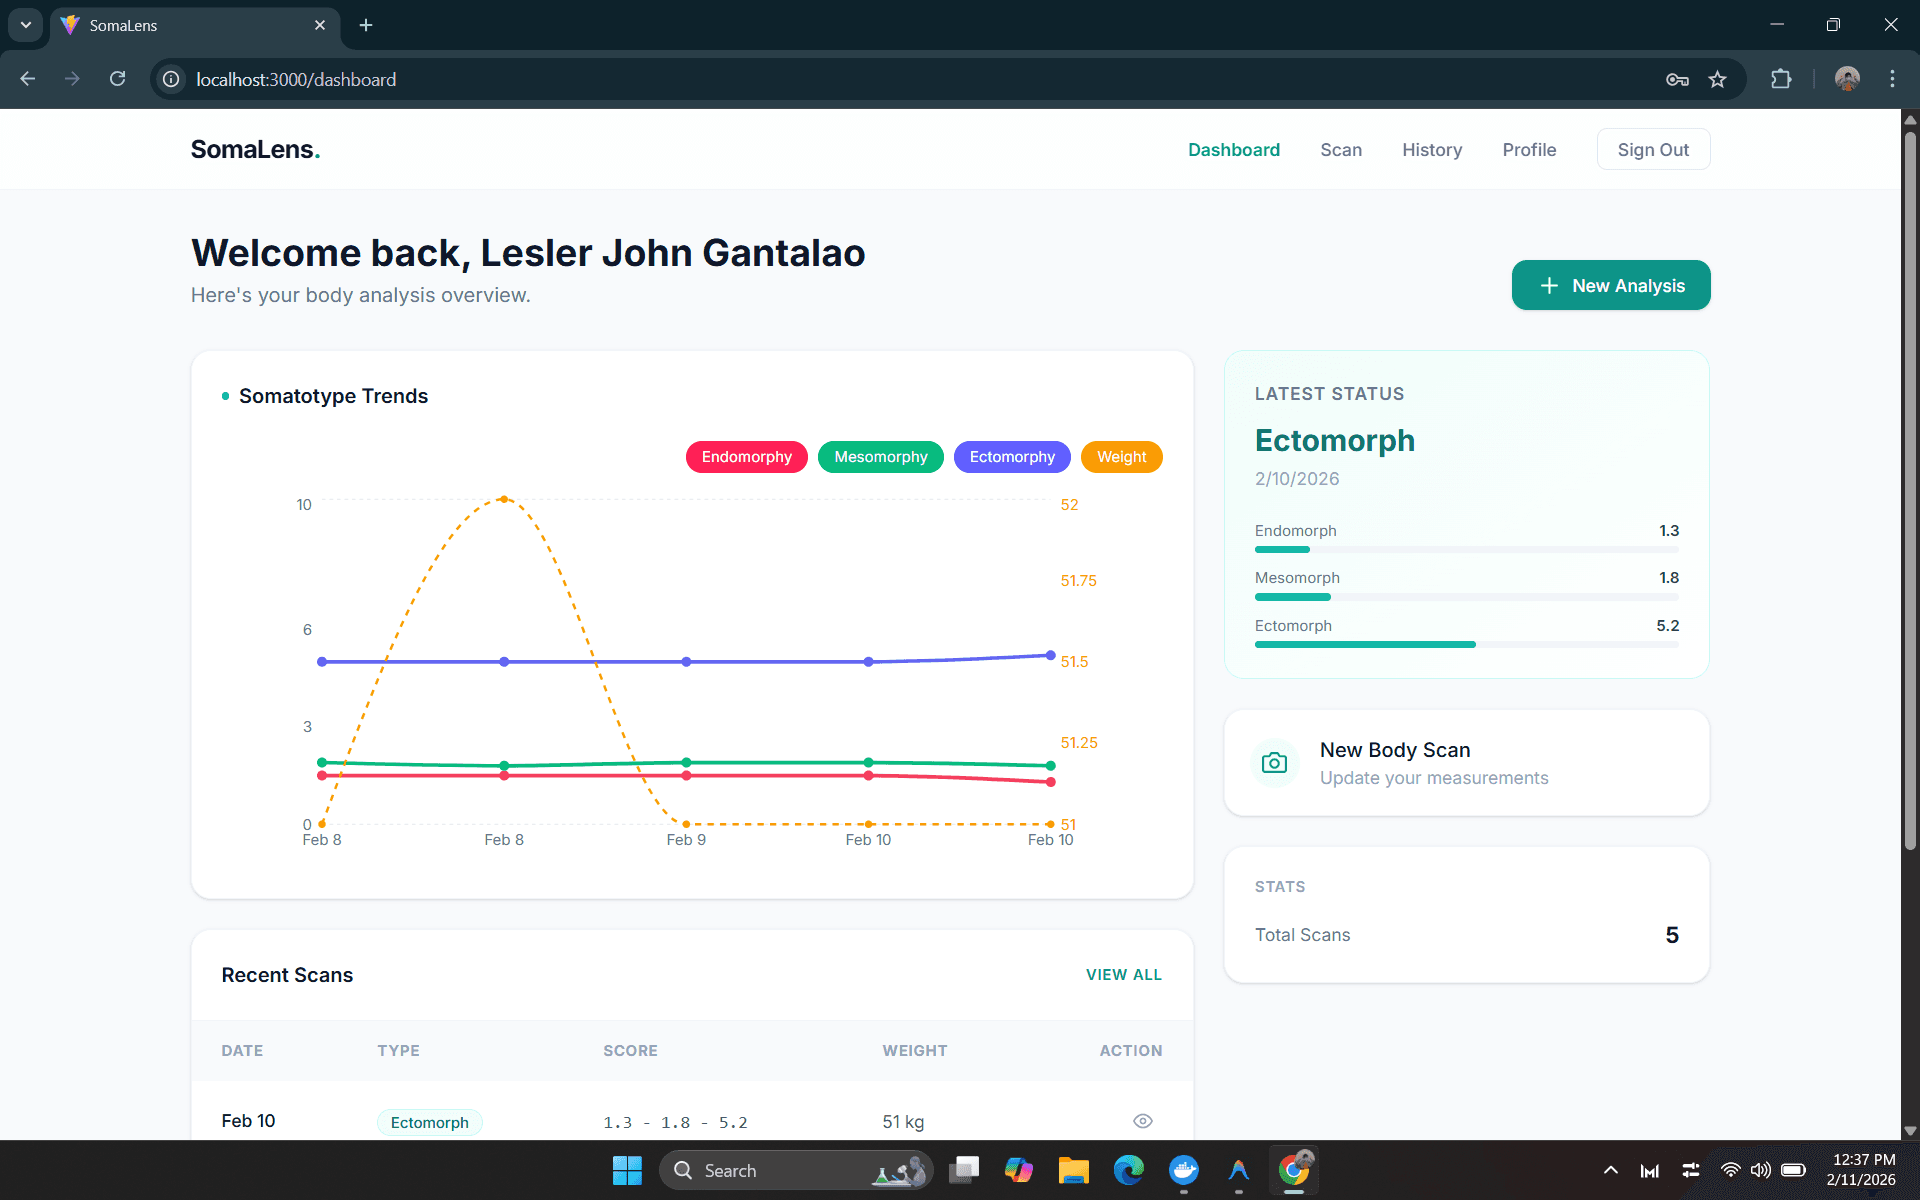Start a New Analysis
Screen dimensions: 1920x1200
(1610, 286)
